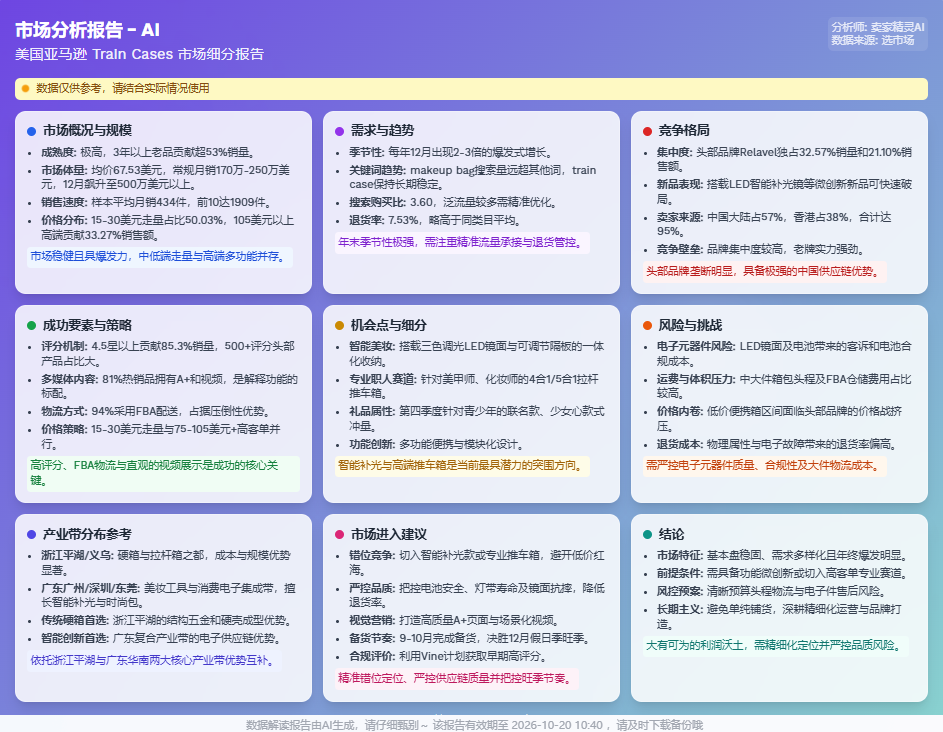Click the 集中度 bullet mentioning Relavel
The width and height of the screenshot is (943, 732).
pyautogui.click(x=784, y=159)
